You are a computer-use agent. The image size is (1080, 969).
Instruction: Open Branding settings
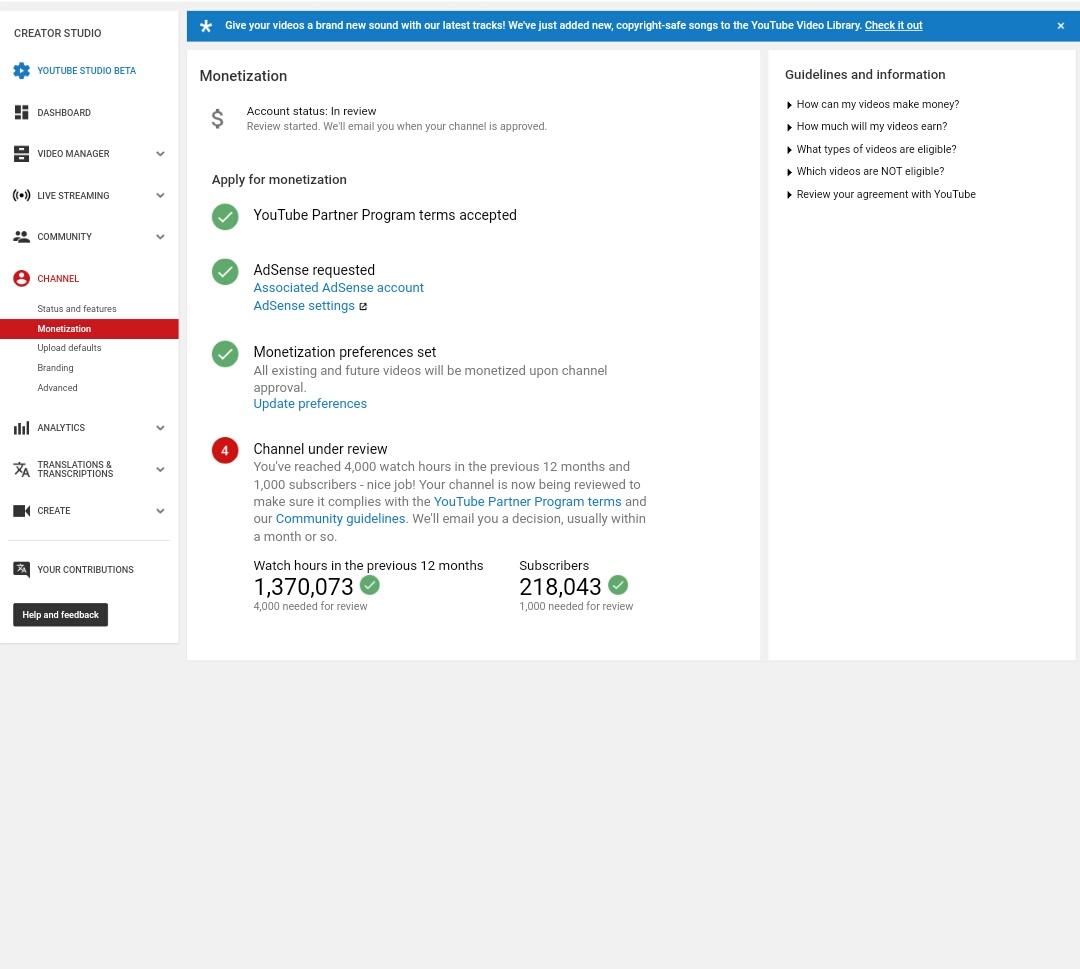(55, 368)
